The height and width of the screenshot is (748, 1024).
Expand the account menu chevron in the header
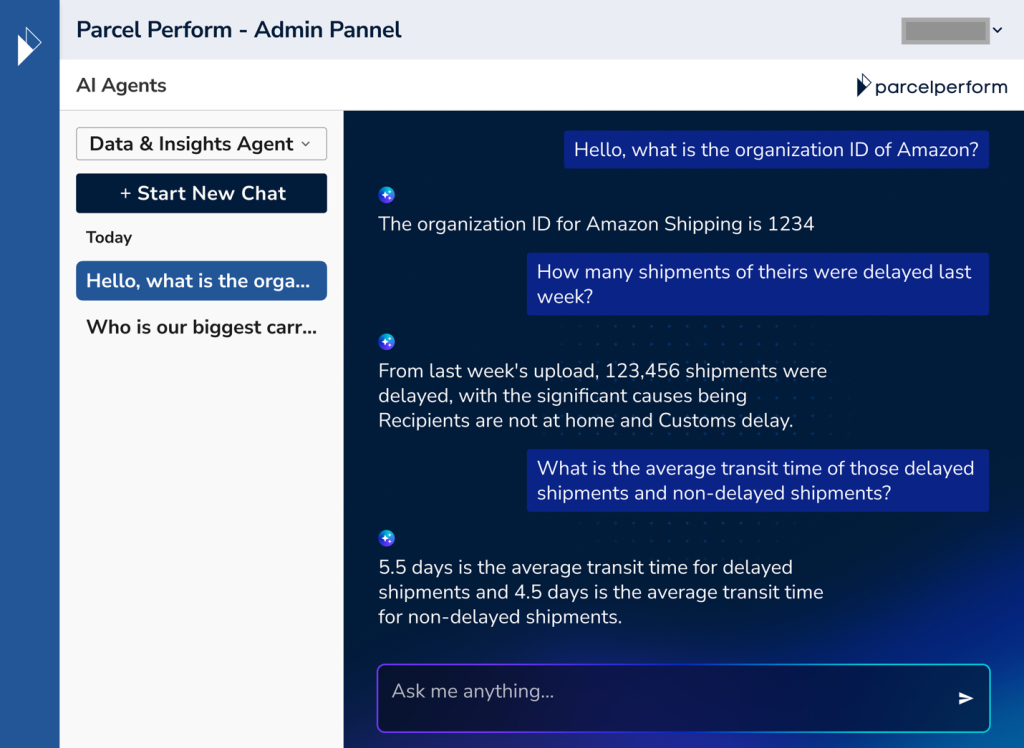(x=997, y=30)
